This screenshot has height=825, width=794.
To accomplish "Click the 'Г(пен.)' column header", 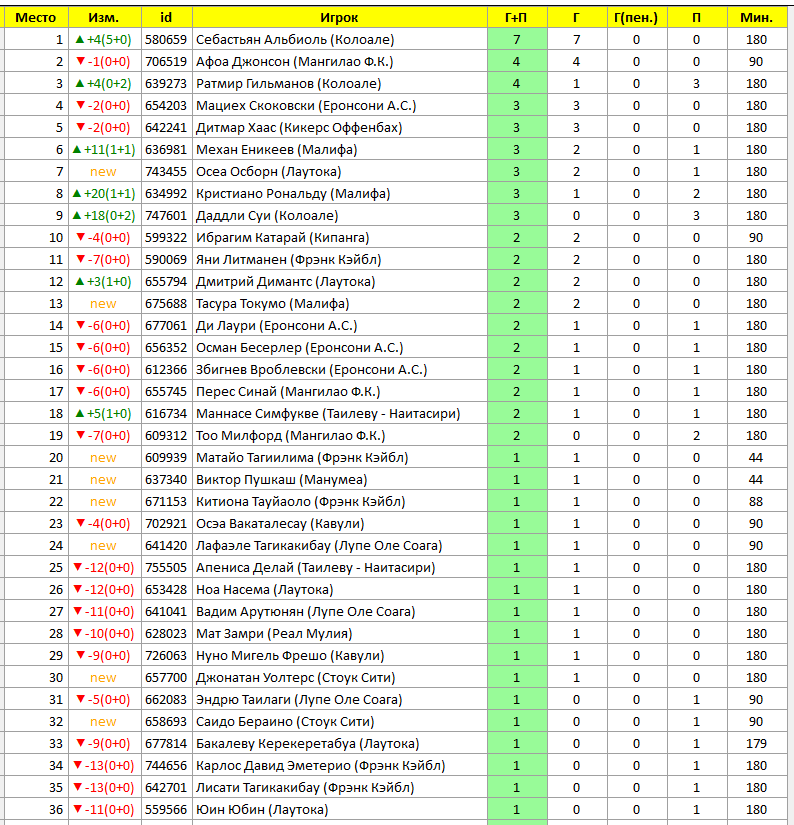I will coord(636,17).
